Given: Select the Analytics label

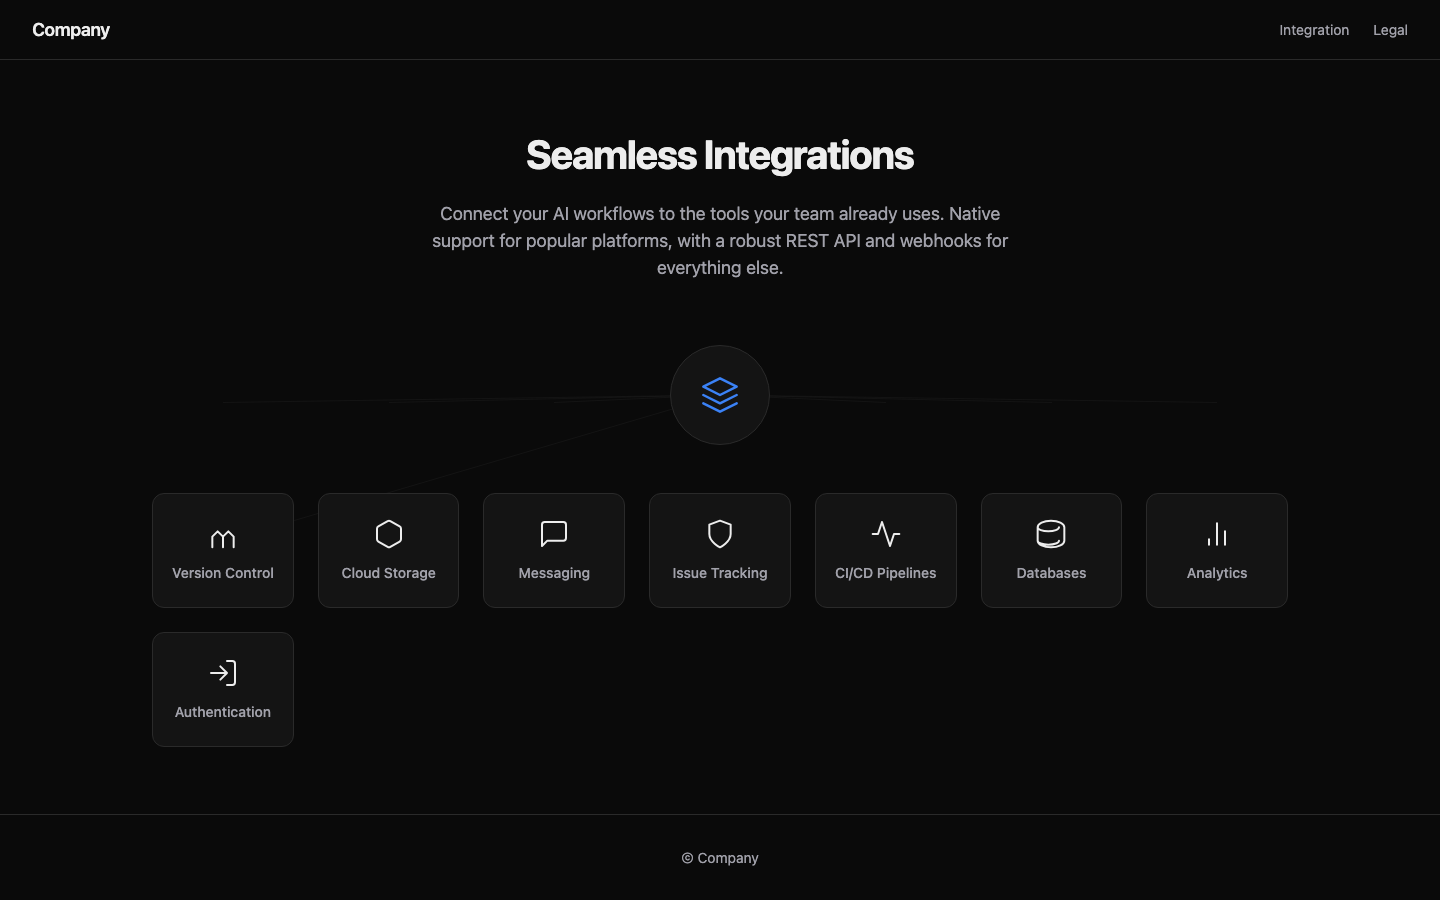Looking at the screenshot, I should tap(1217, 573).
